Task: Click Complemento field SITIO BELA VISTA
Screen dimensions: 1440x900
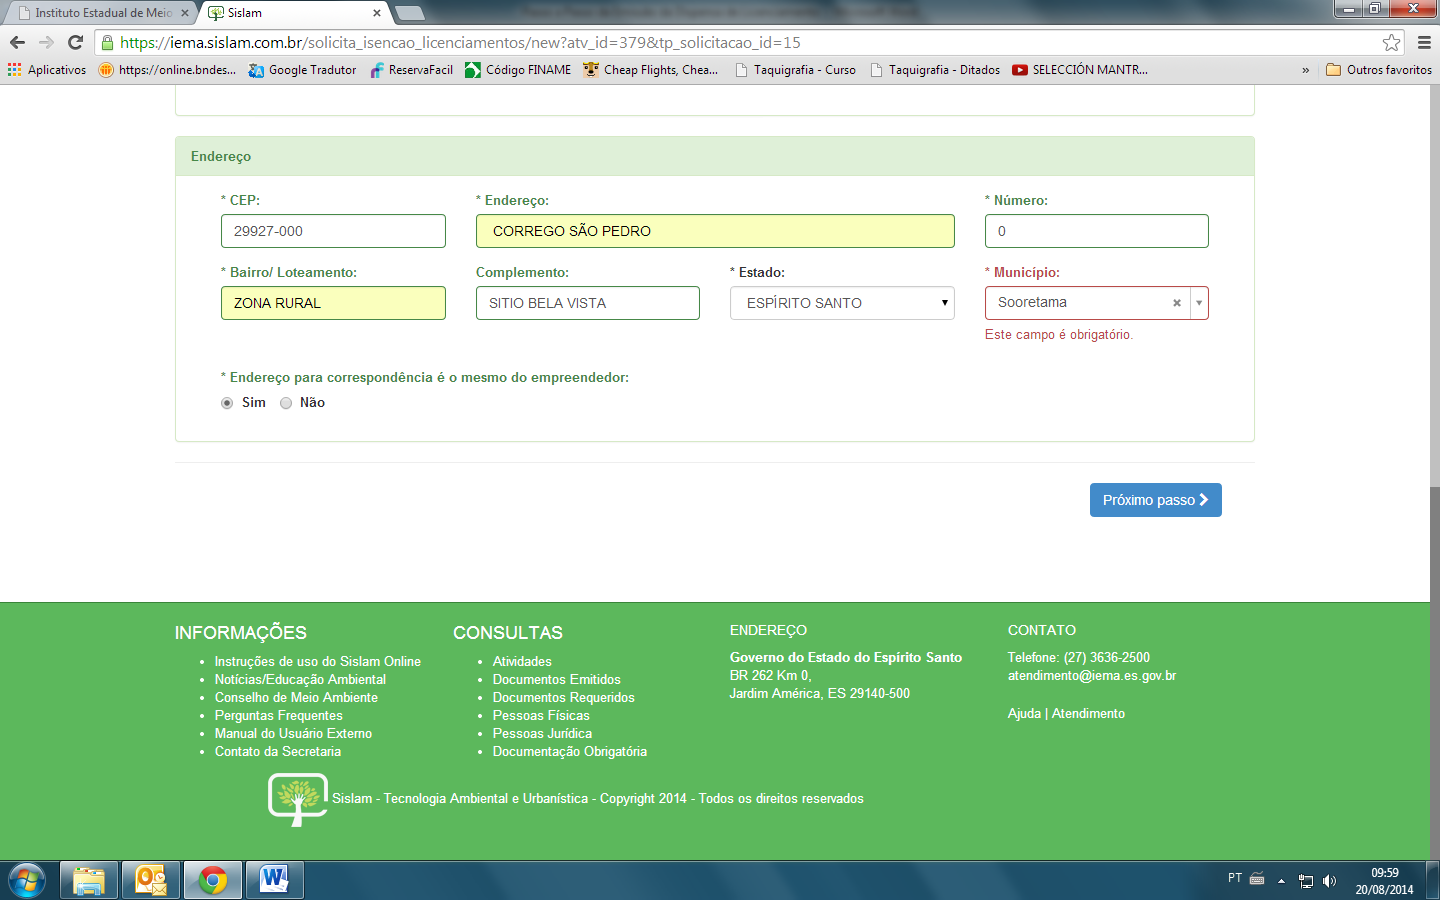Action: (x=588, y=303)
